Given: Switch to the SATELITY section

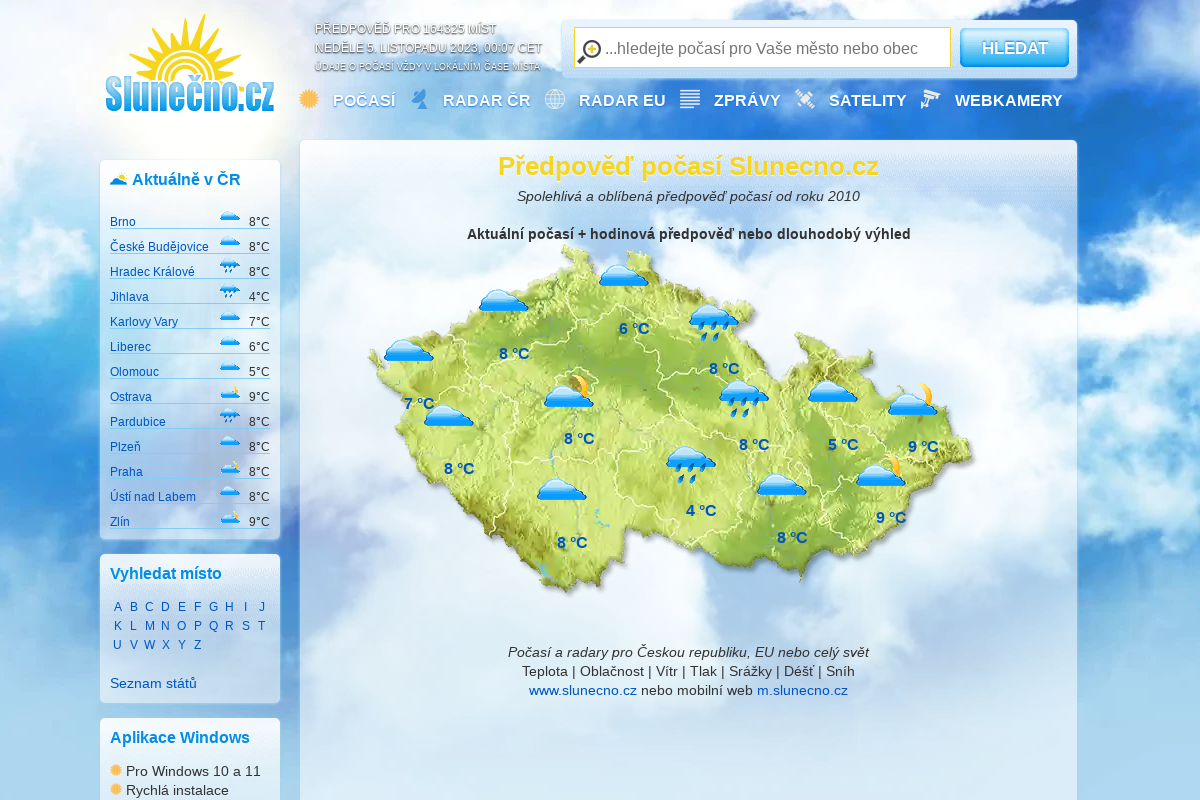Looking at the screenshot, I should [x=867, y=100].
